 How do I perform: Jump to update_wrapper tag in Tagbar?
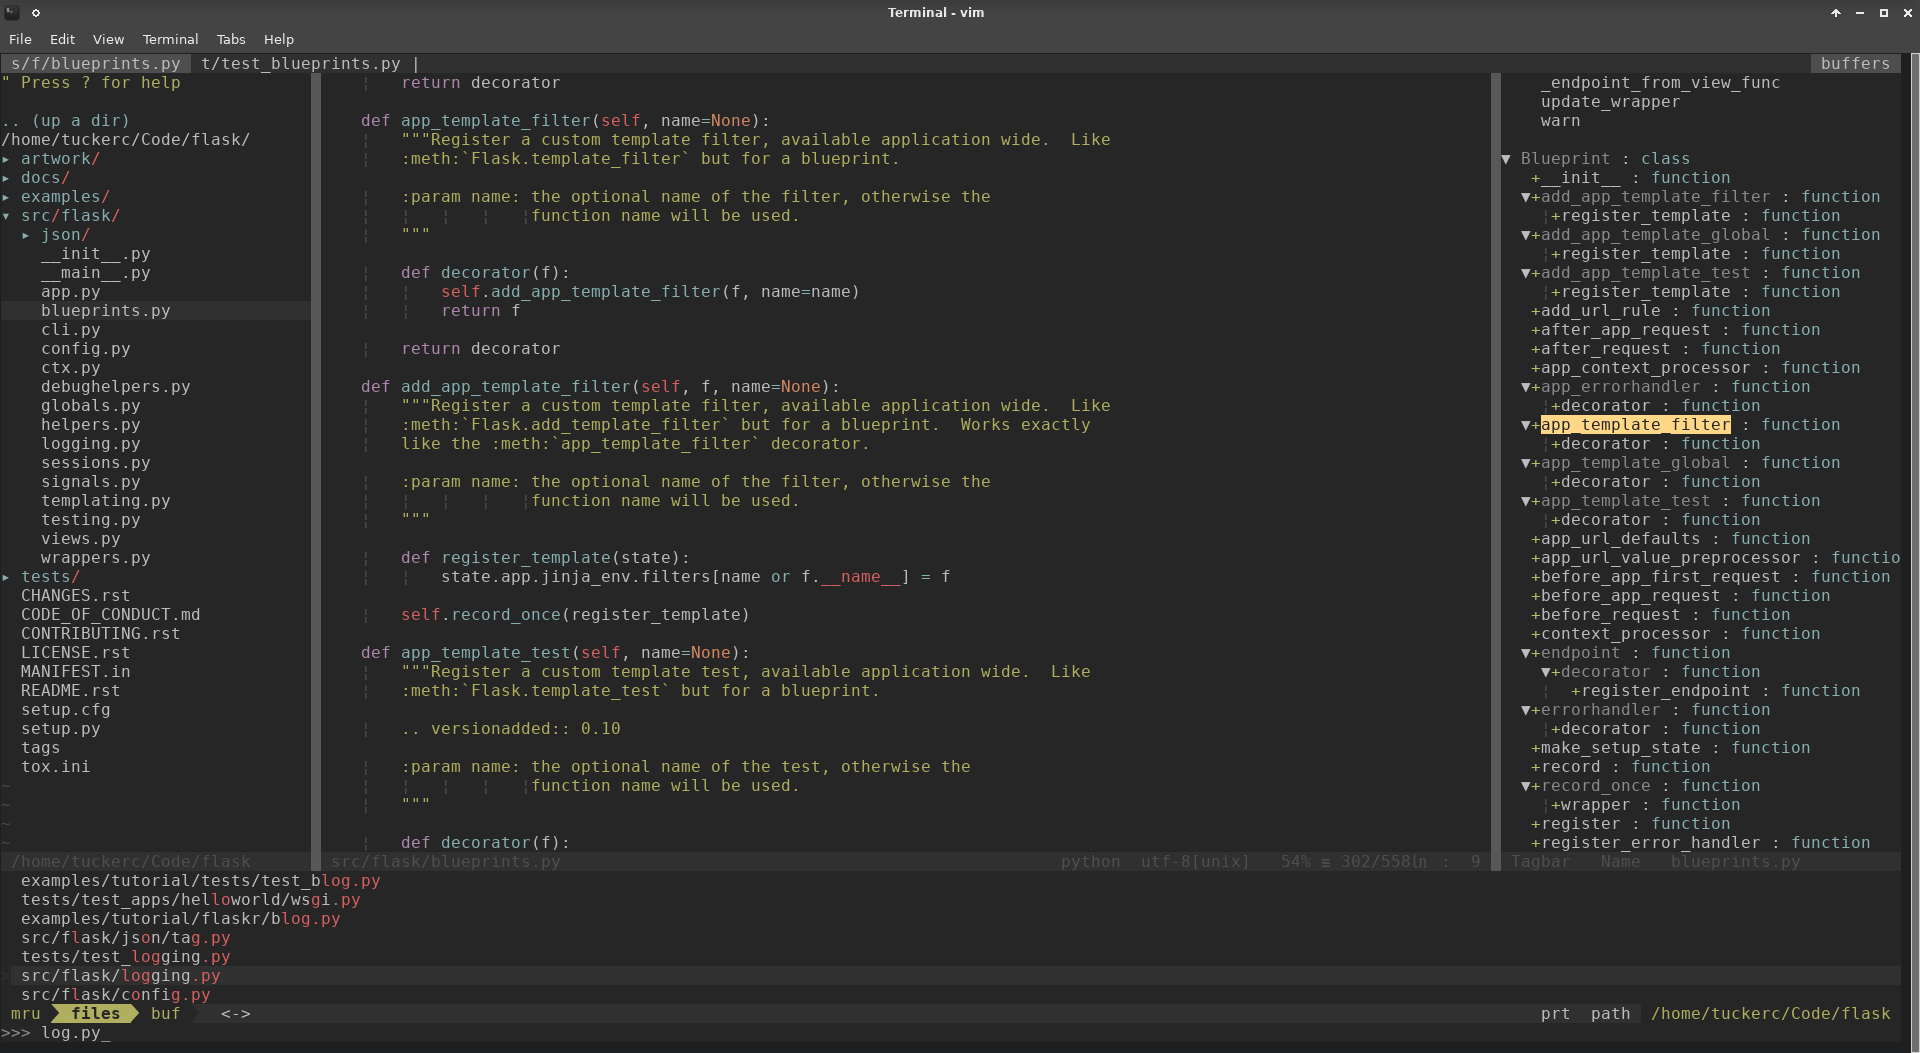pos(1610,102)
